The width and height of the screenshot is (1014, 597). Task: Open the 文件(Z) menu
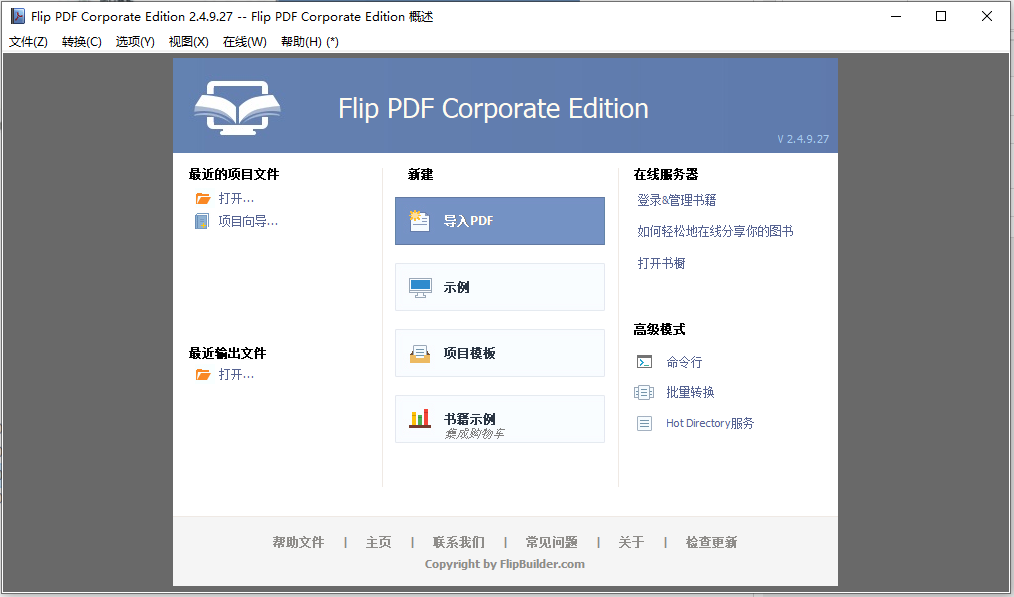[x=28, y=42]
